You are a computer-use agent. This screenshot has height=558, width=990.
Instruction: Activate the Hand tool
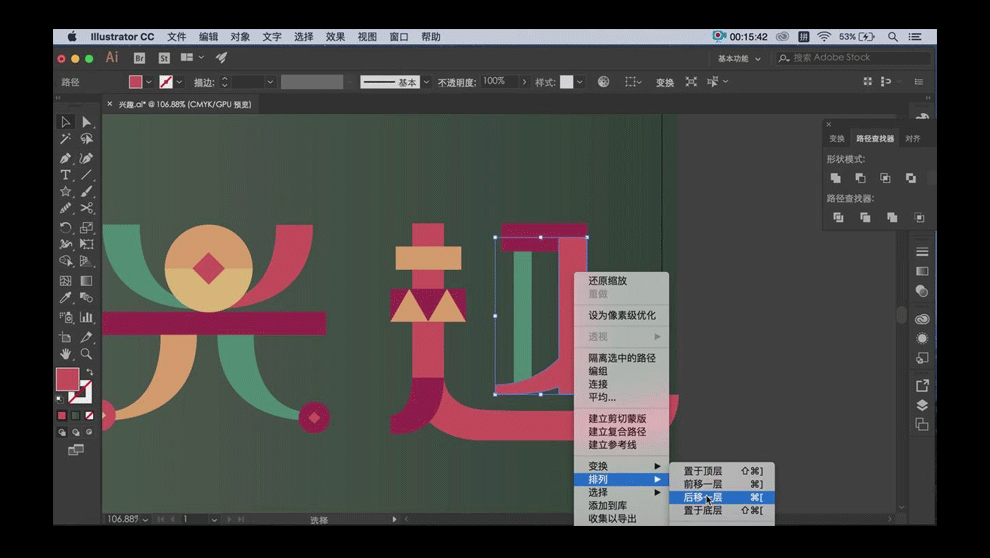pos(66,354)
